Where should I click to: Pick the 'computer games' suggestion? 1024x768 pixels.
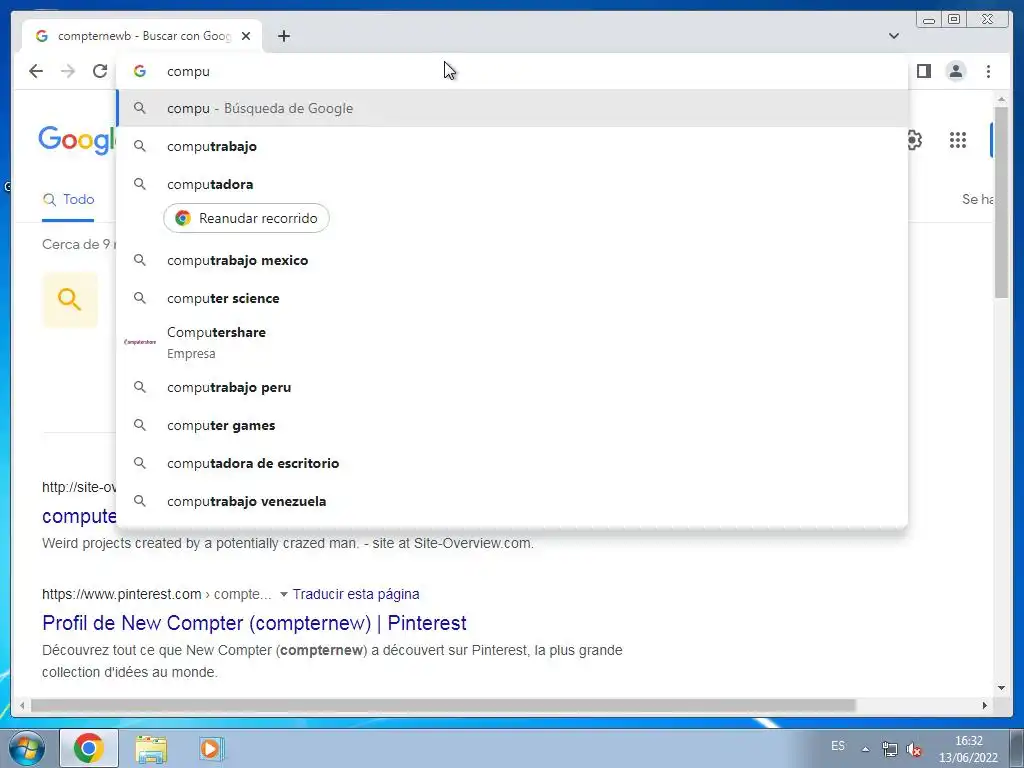pos(512,425)
